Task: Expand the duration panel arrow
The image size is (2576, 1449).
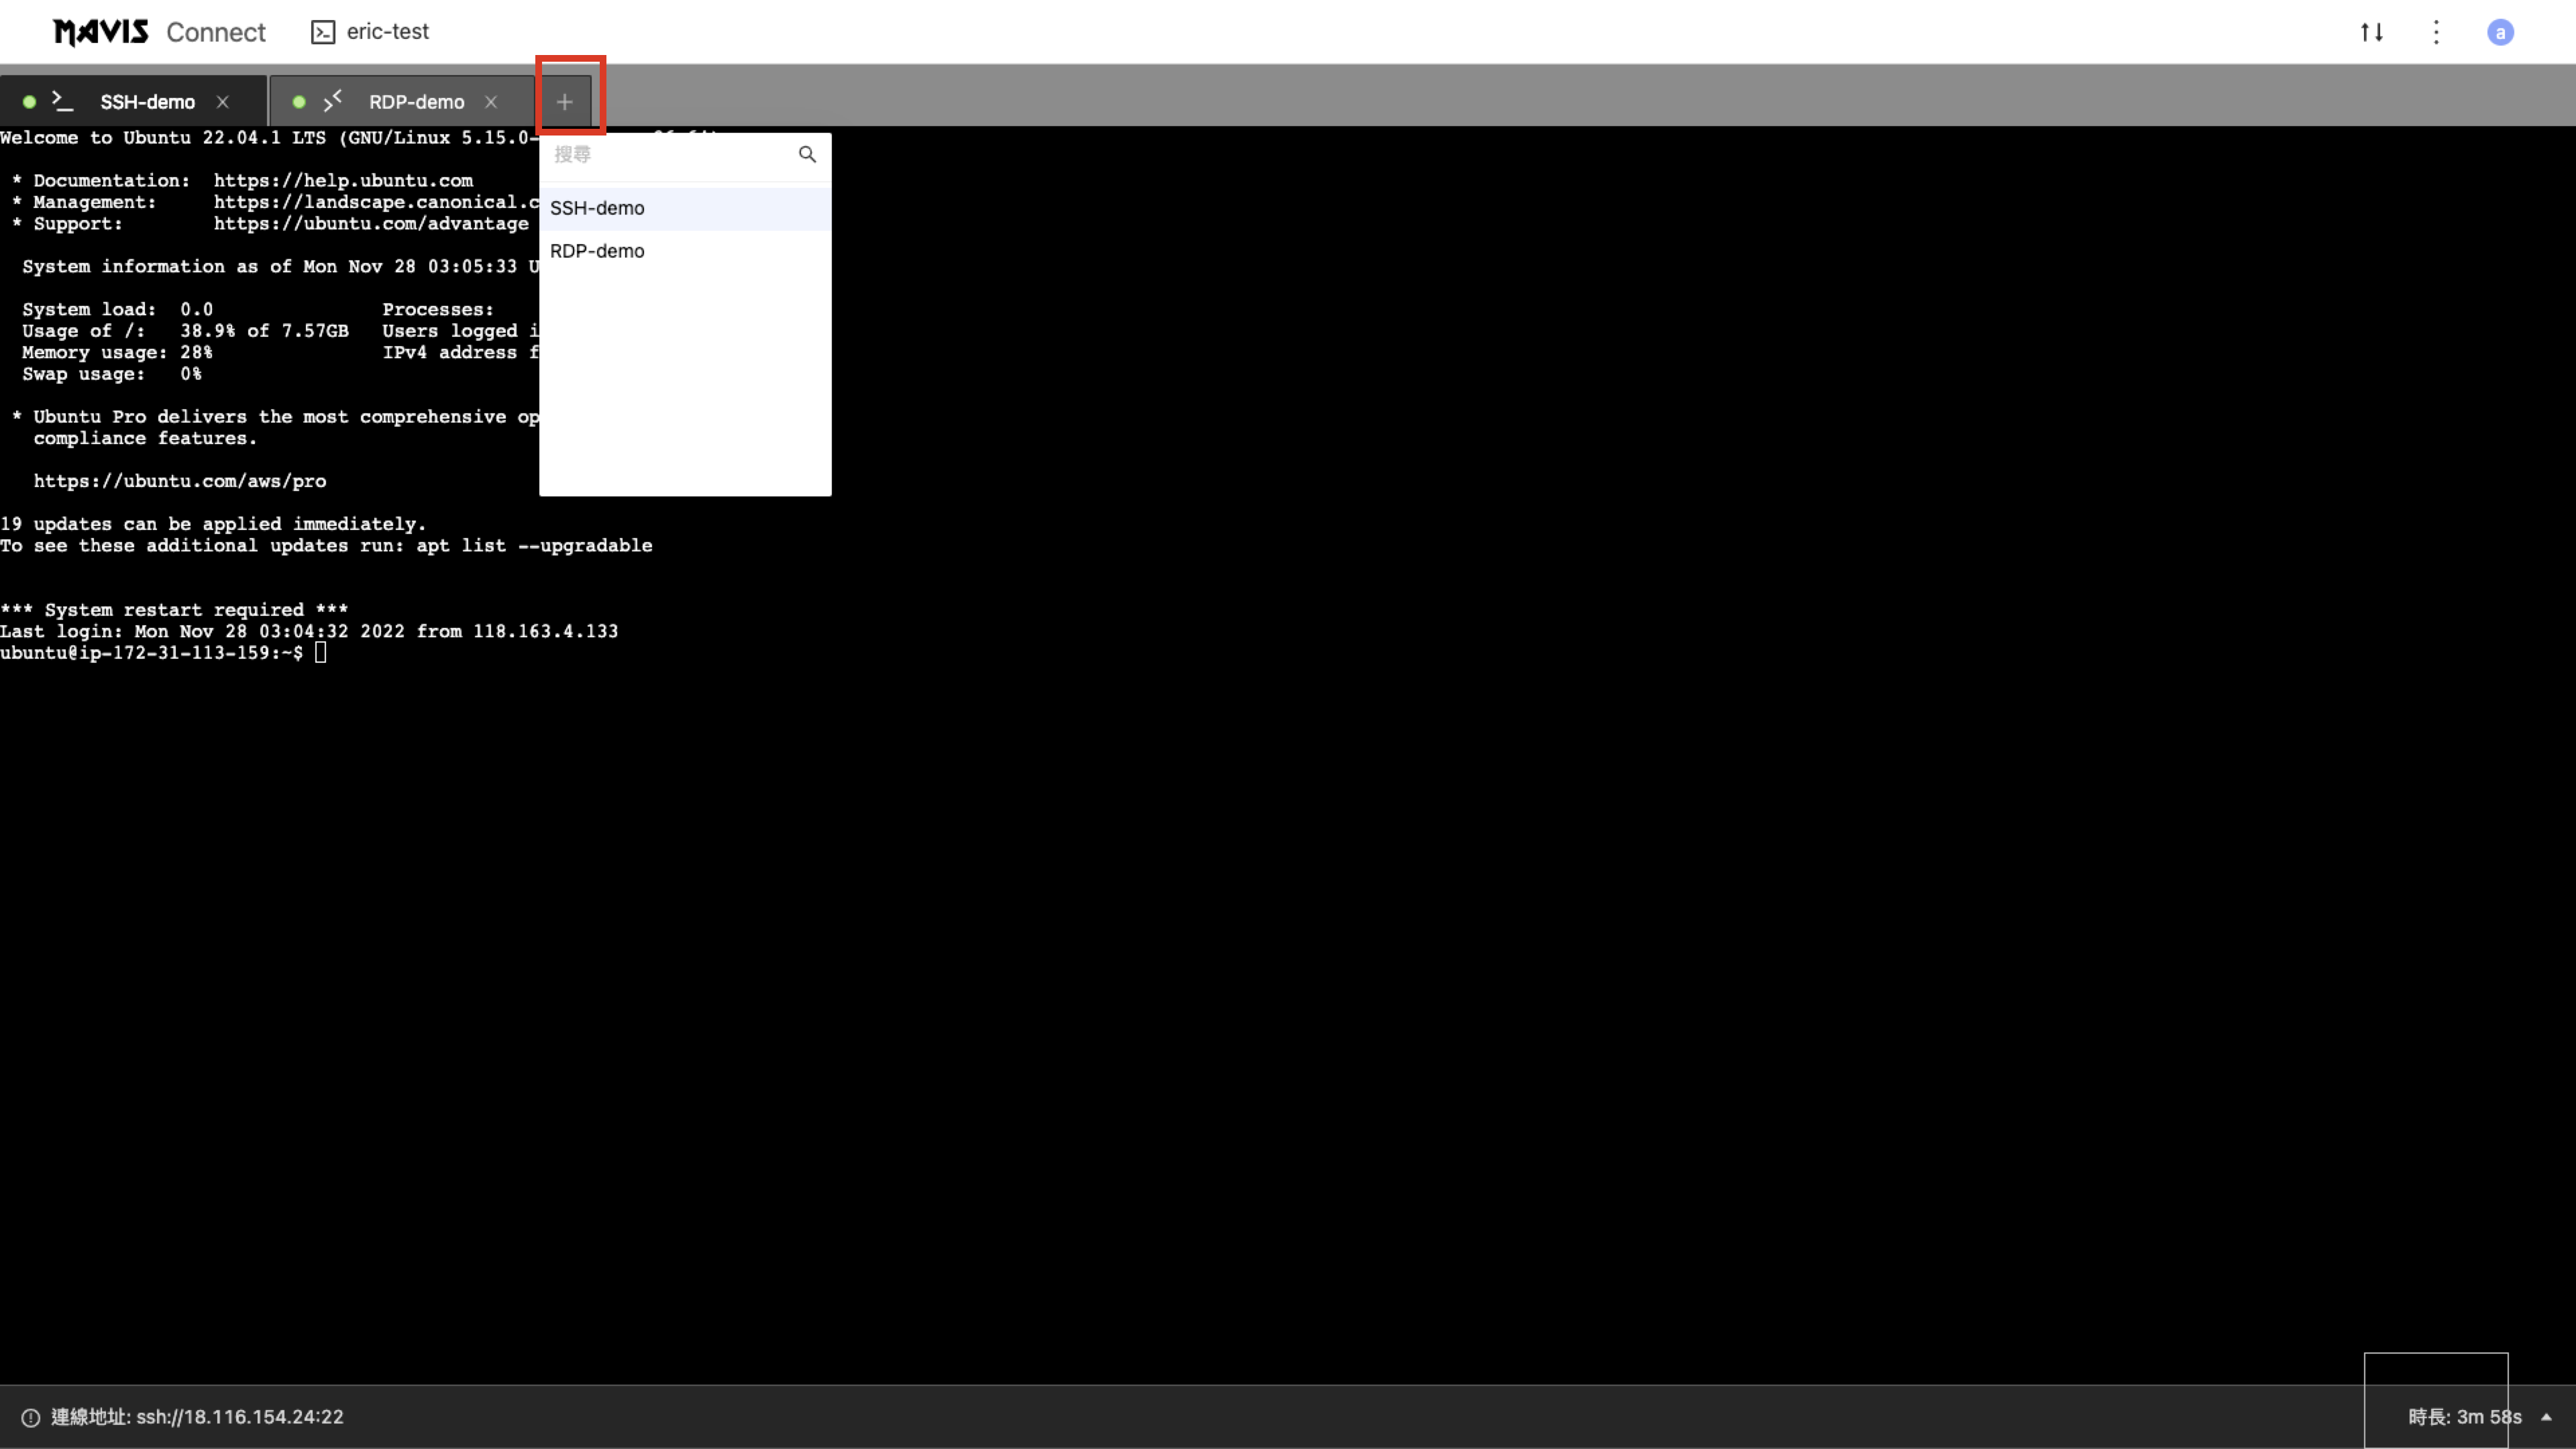Action: click(x=2546, y=1417)
